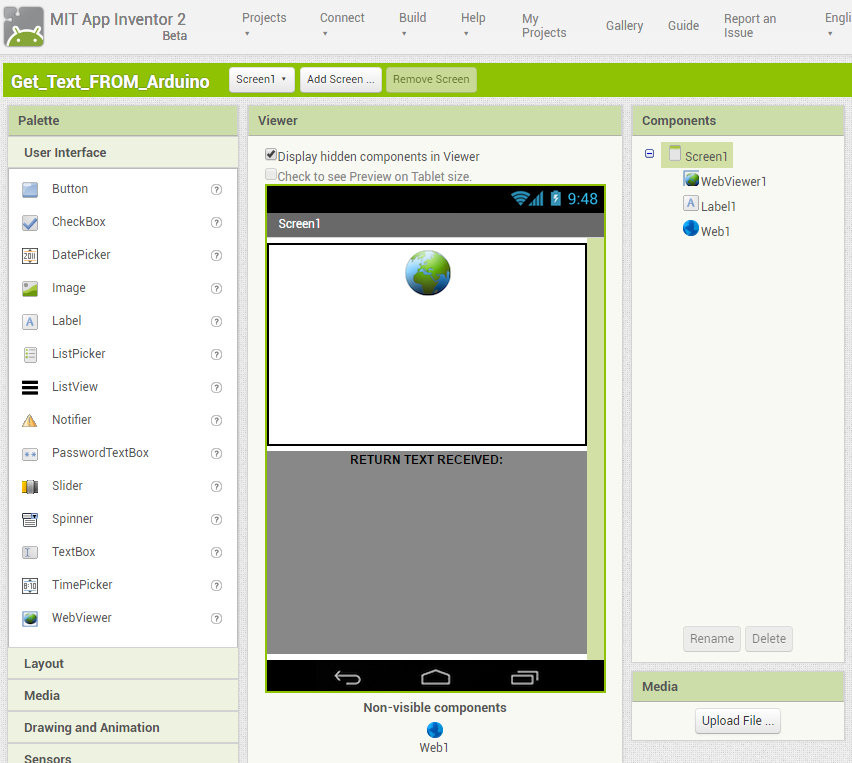Open help for the Spinner component
The height and width of the screenshot is (763, 852).
click(x=216, y=520)
